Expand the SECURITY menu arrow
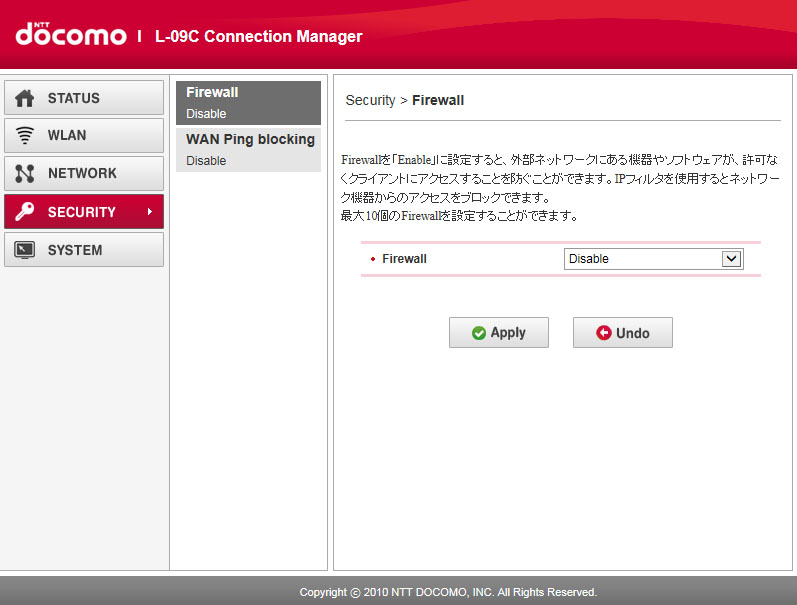 tap(150, 212)
